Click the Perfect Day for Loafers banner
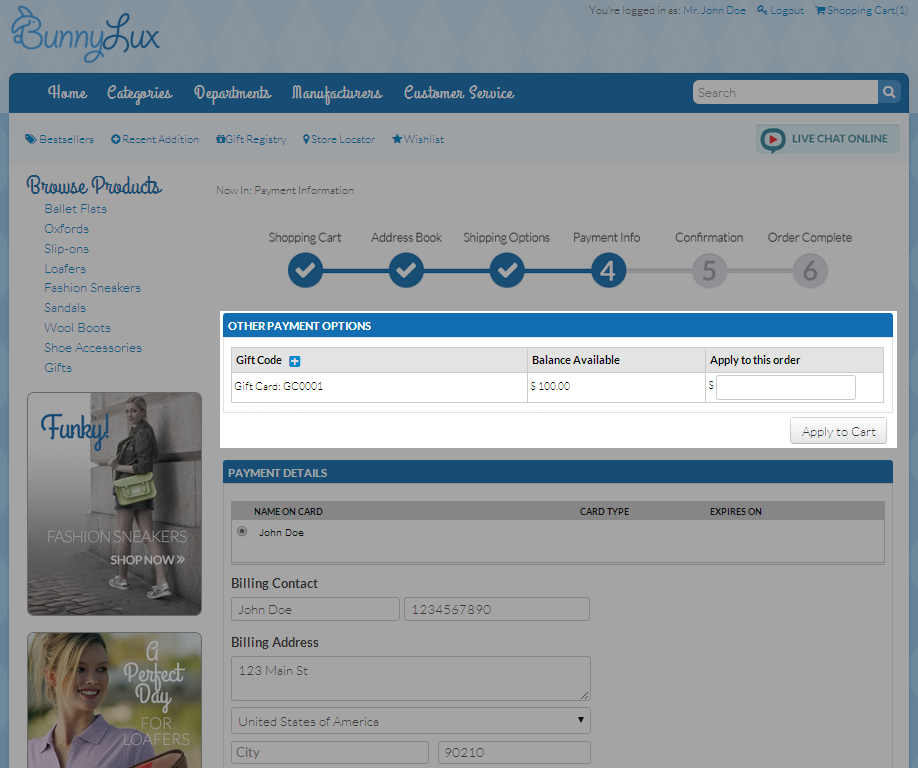 pyautogui.click(x=115, y=700)
